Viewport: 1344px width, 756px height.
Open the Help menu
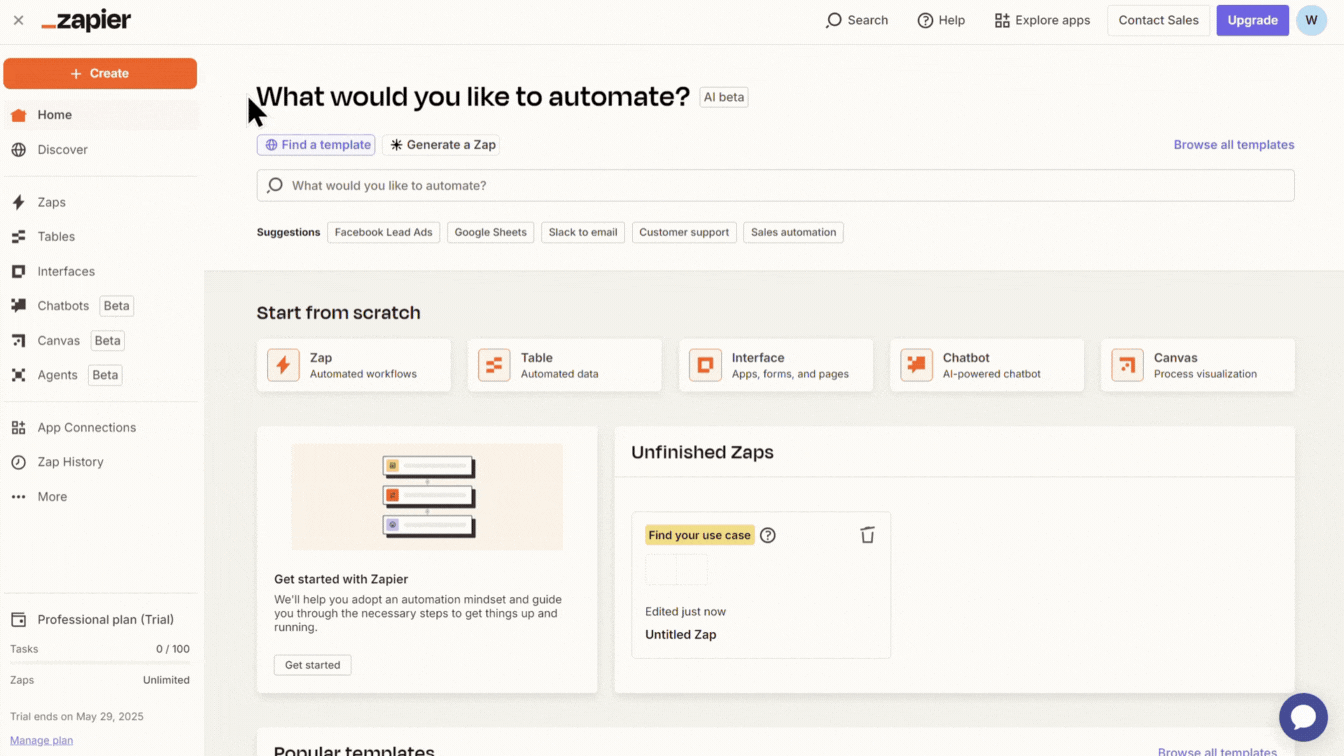pos(941,20)
